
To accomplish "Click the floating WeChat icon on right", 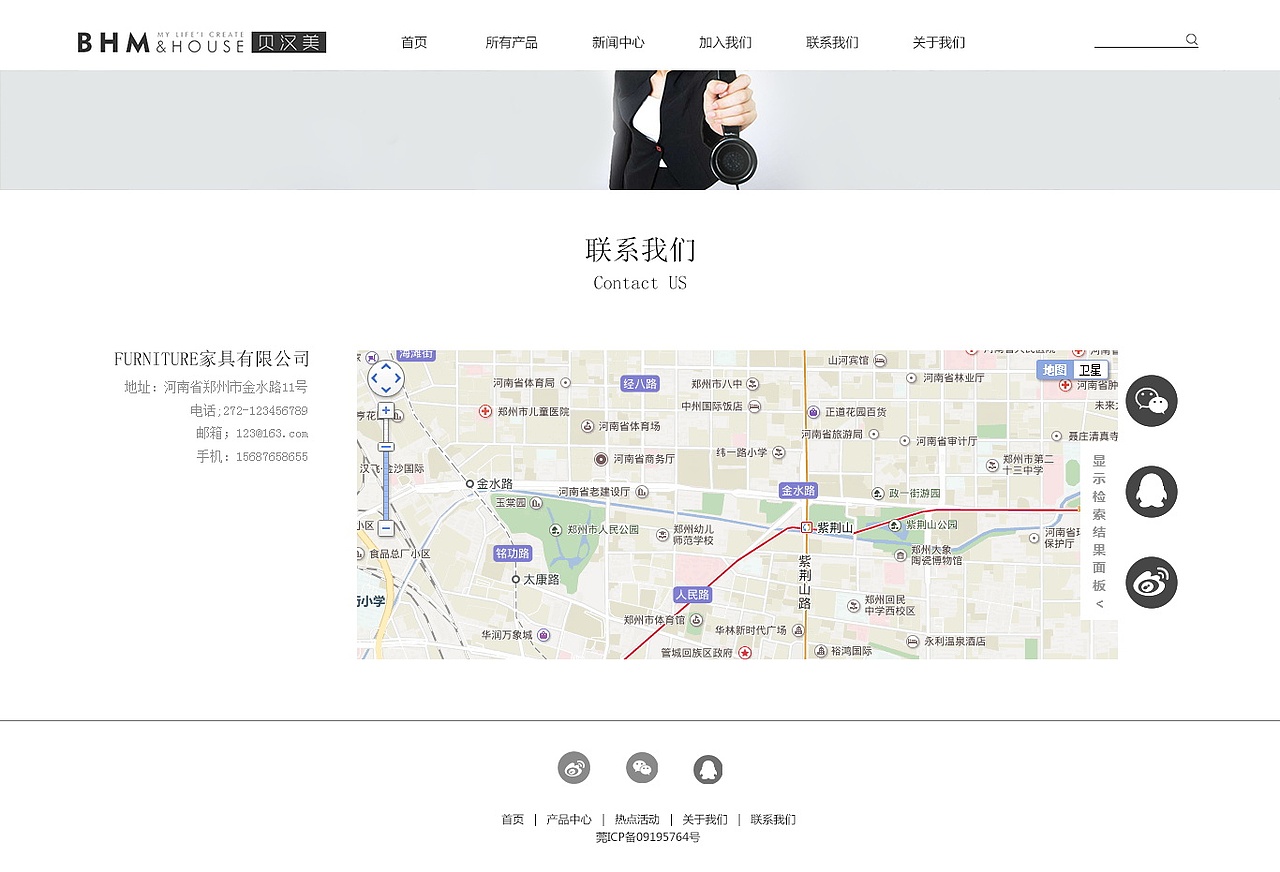I will click(1151, 401).
